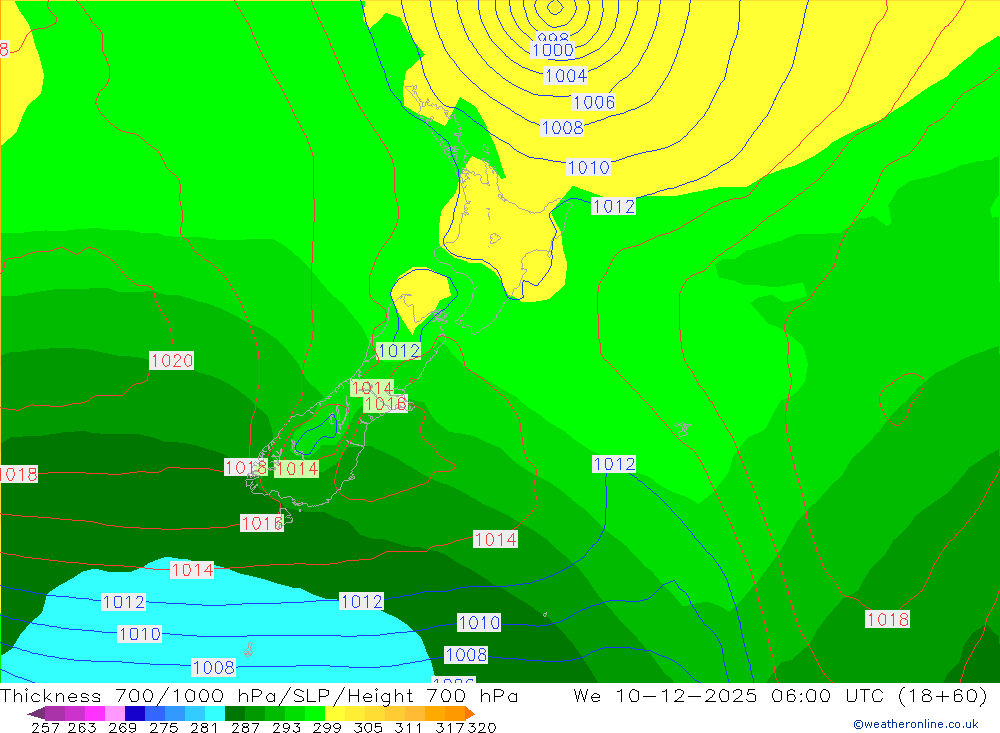Image resolution: width=1000 pixels, height=733 pixels.
Task: Click the orange arrow tip ending the legend
Action: [x=470, y=713]
